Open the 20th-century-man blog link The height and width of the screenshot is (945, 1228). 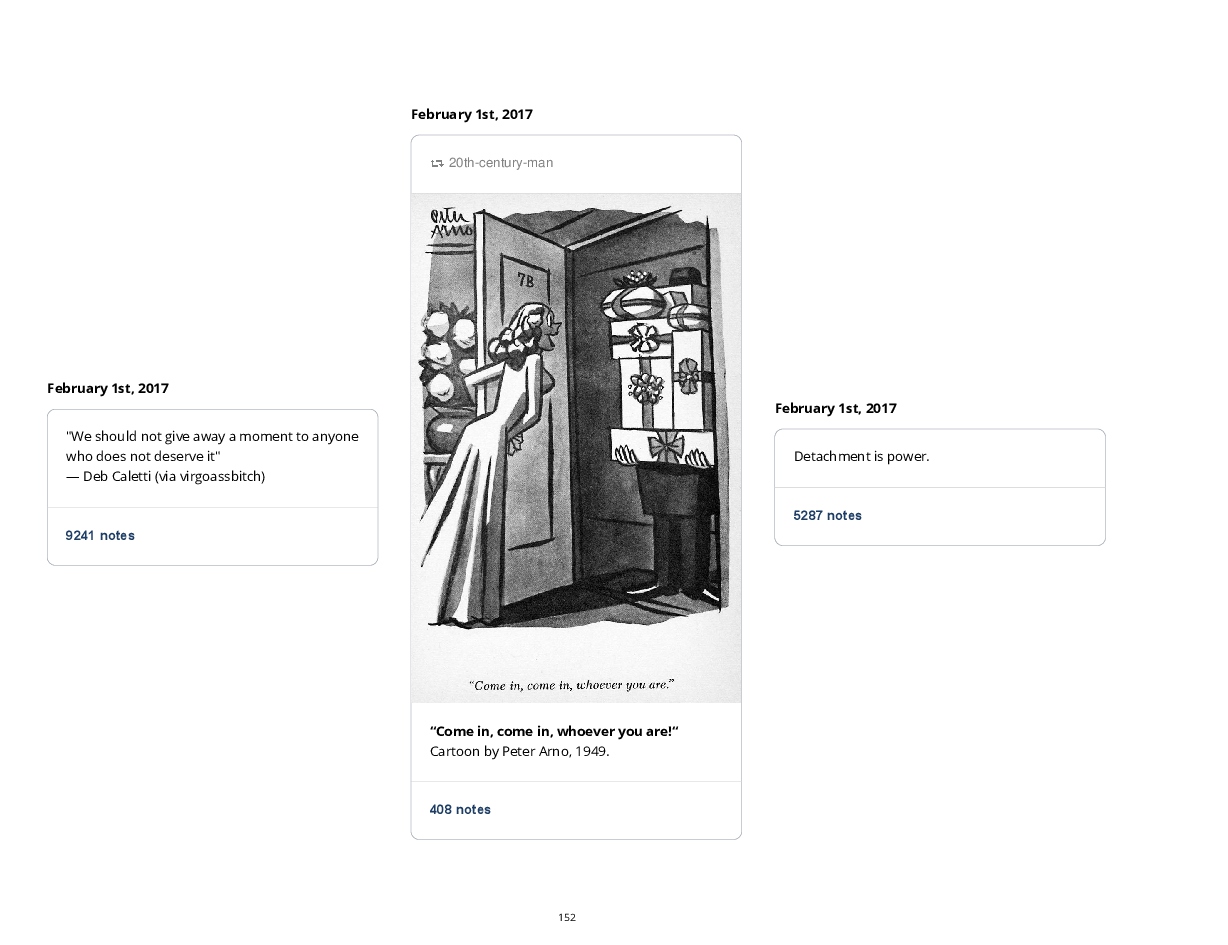pyautogui.click(x=500, y=163)
